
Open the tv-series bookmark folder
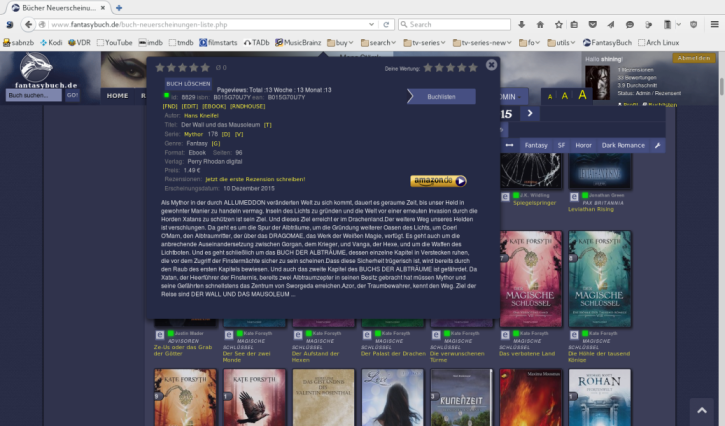pos(422,43)
